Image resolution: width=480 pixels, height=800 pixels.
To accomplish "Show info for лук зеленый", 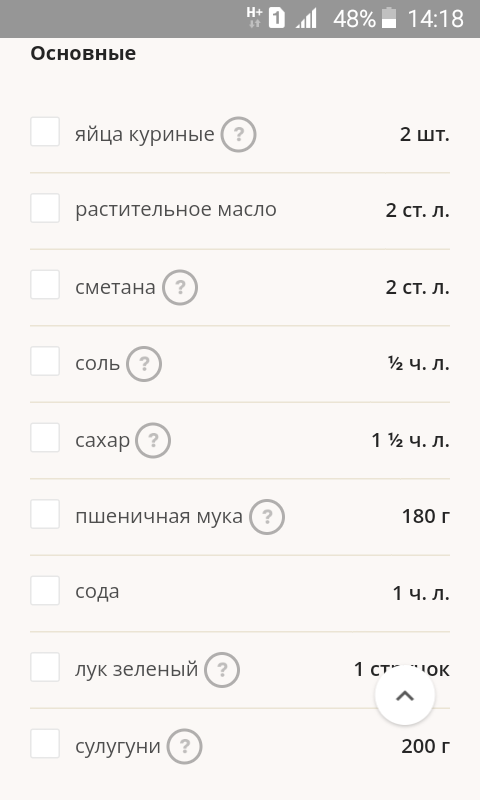I will 222,670.
